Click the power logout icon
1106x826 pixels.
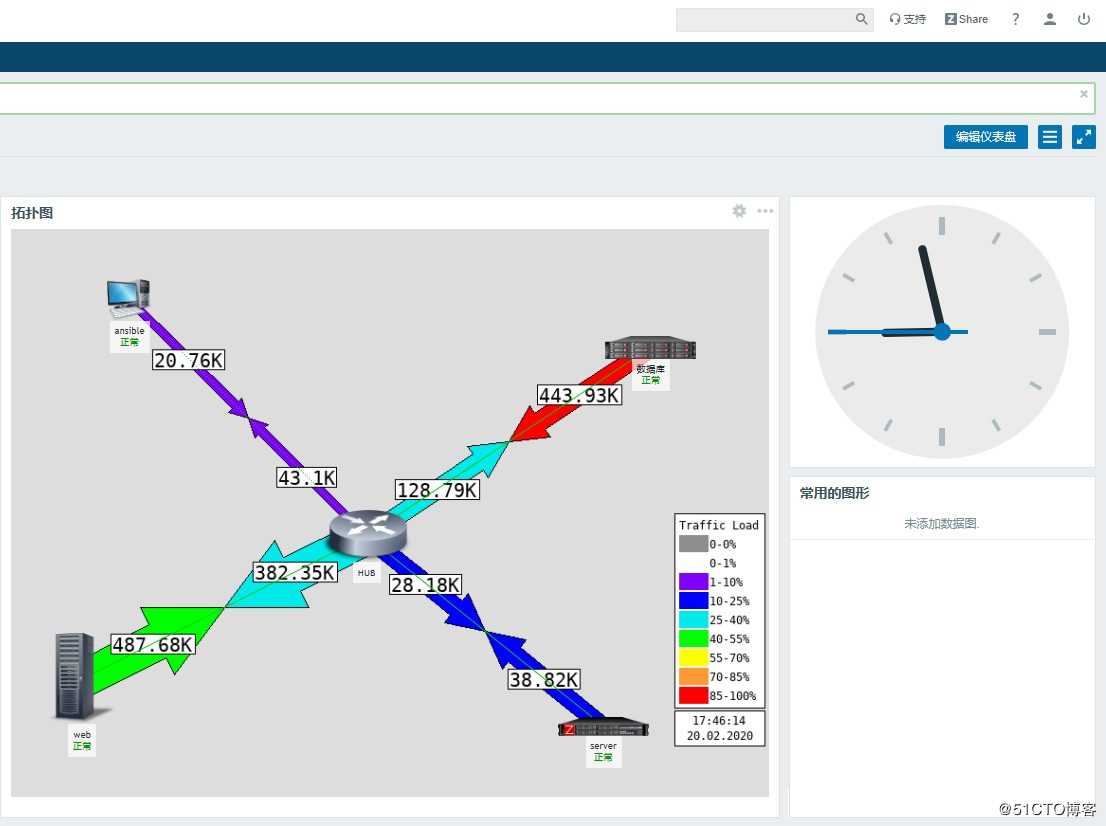pos(1084,19)
